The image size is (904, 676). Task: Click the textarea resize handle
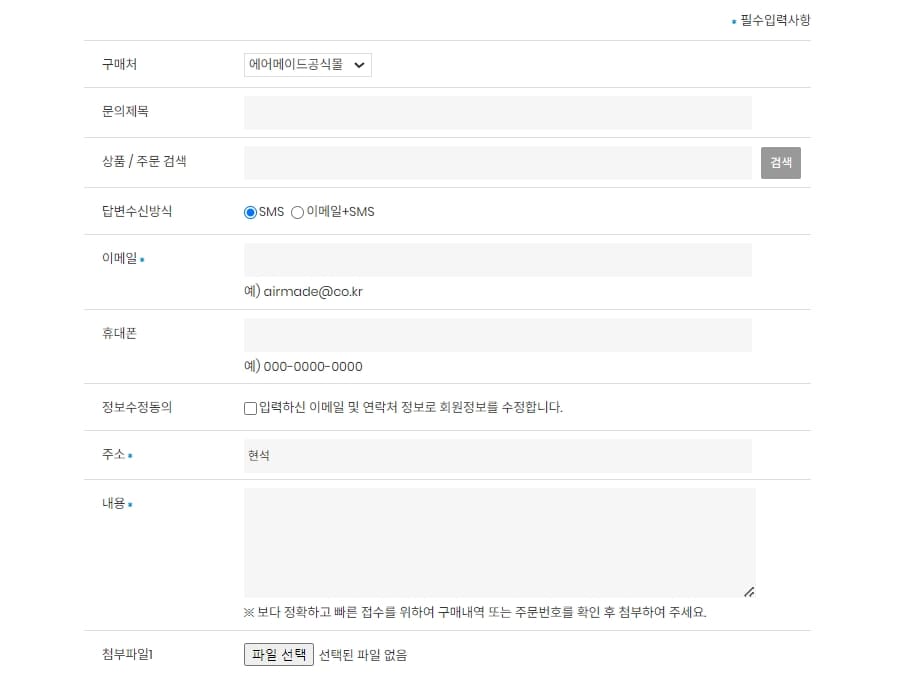749,592
